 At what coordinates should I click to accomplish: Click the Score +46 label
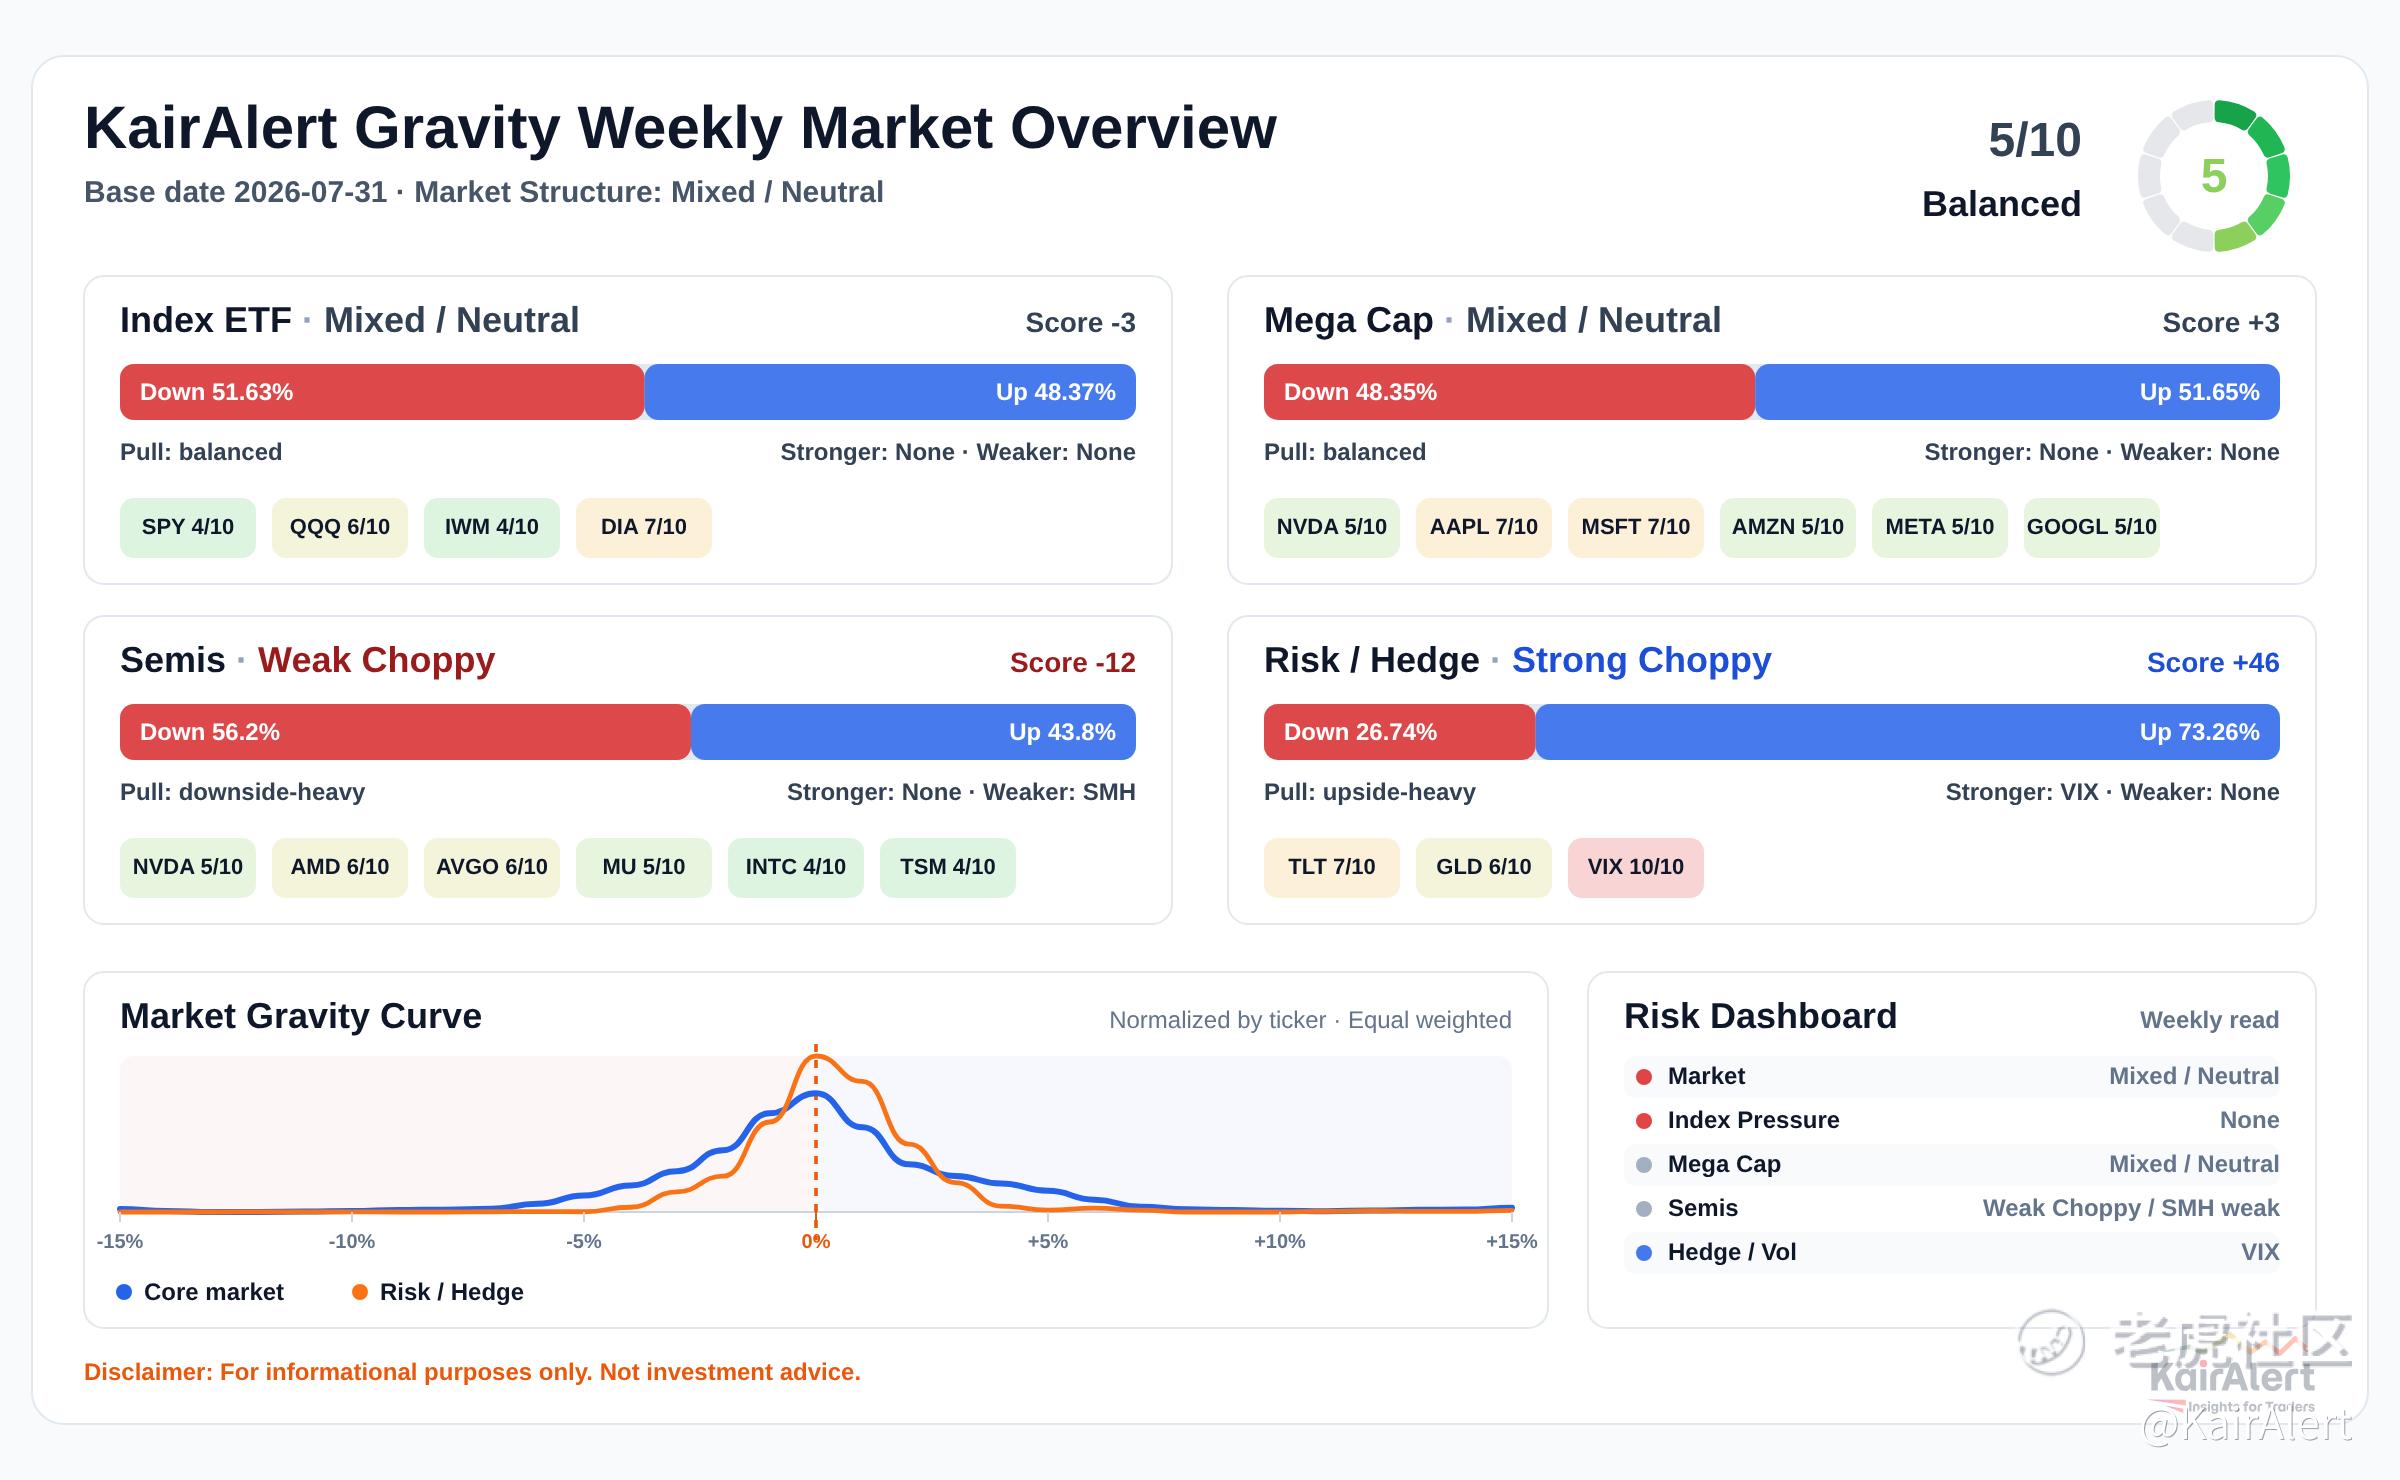2213,662
